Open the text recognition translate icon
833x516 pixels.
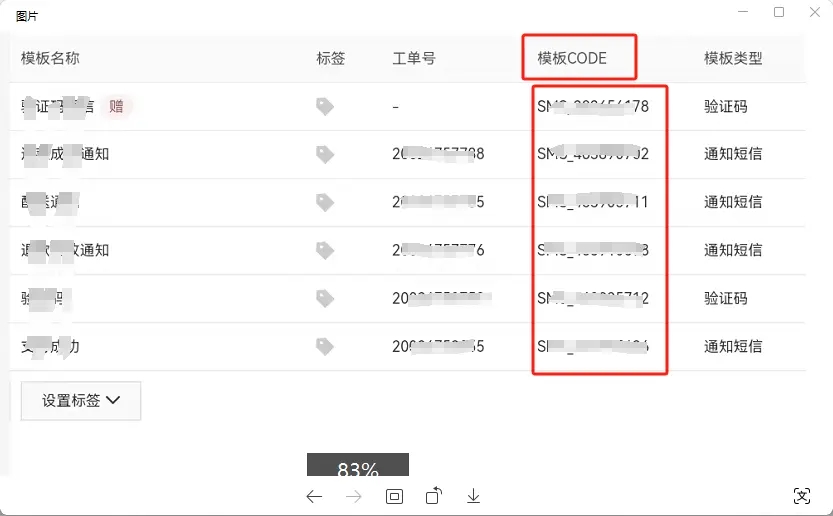[x=801, y=496]
